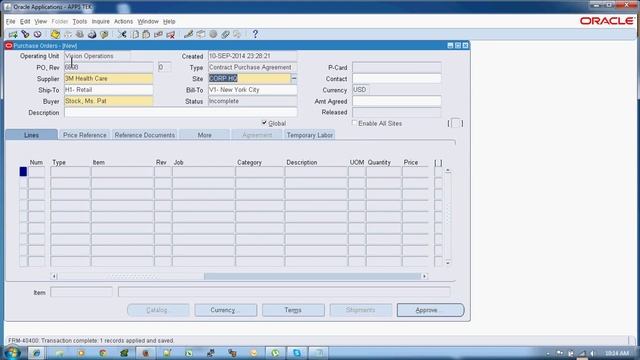Switch to the Price Reference tab
This screenshot has height=360, width=640.
[84, 135]
